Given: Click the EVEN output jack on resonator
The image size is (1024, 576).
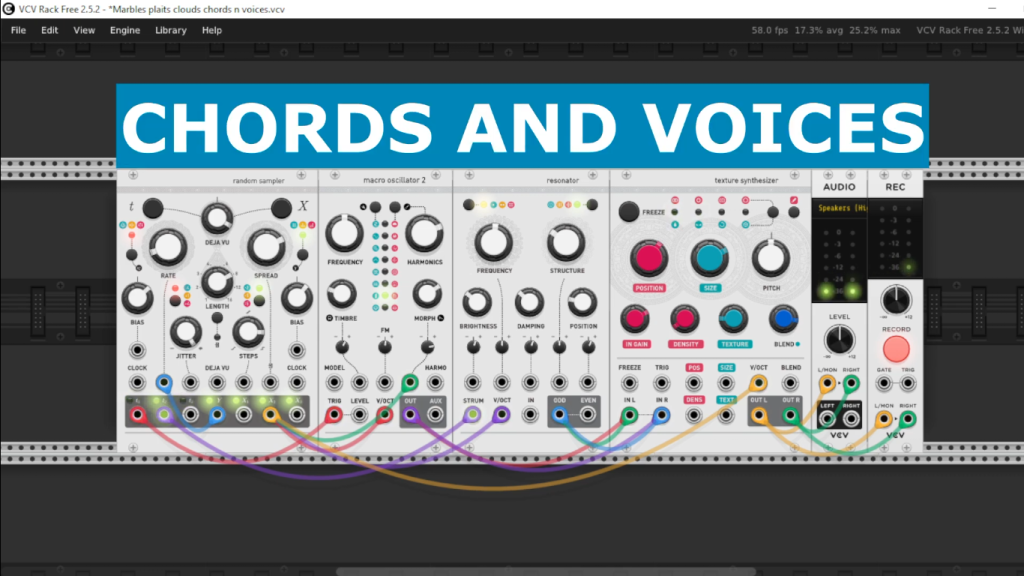Looking at the screenshot, I should pos(588,414).
